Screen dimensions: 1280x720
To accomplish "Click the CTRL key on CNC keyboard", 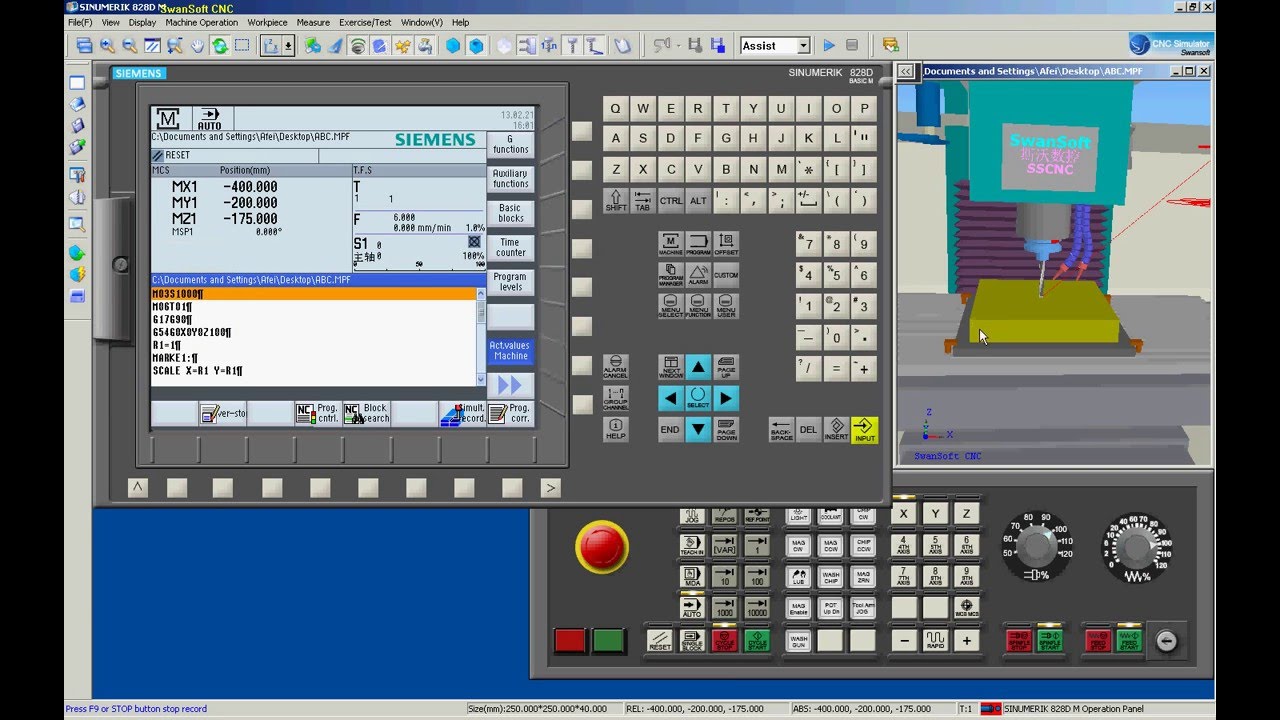I will (x=670, y=200).
